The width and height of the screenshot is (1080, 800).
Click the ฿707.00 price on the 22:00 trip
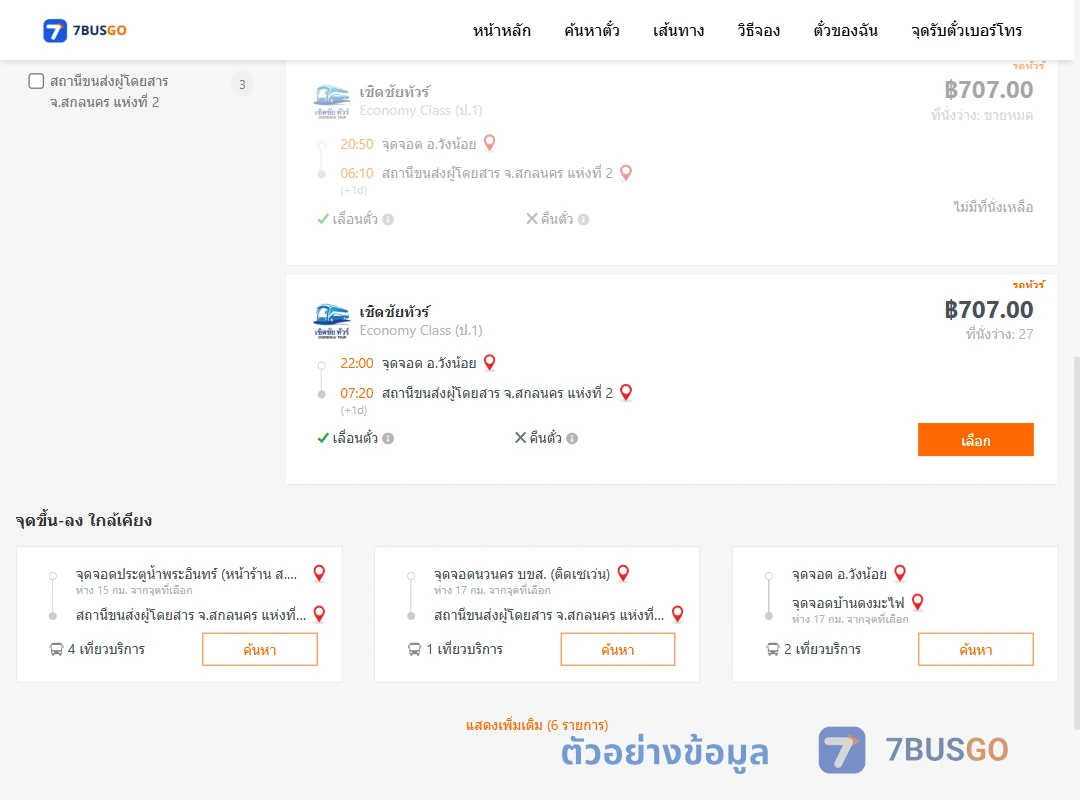tap(988, 309)
